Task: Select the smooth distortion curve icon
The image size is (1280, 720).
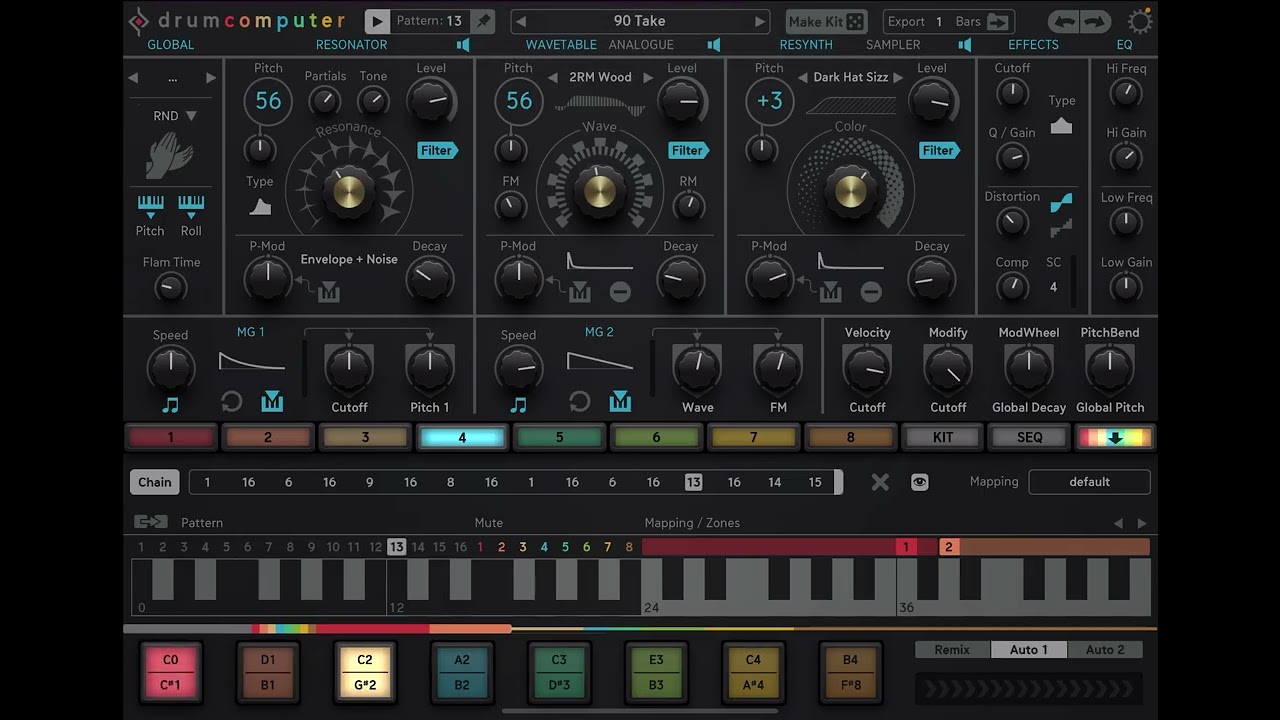Action: (x=1061, y=202)
